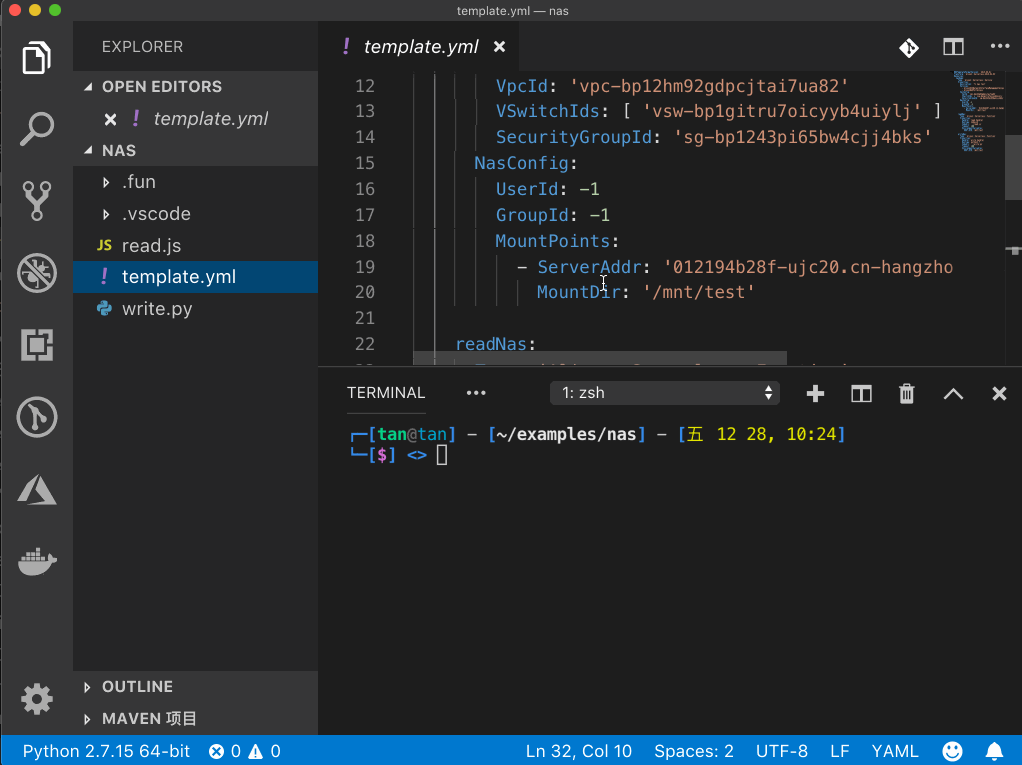Click the 'VpcId' key on line 12

521,86
